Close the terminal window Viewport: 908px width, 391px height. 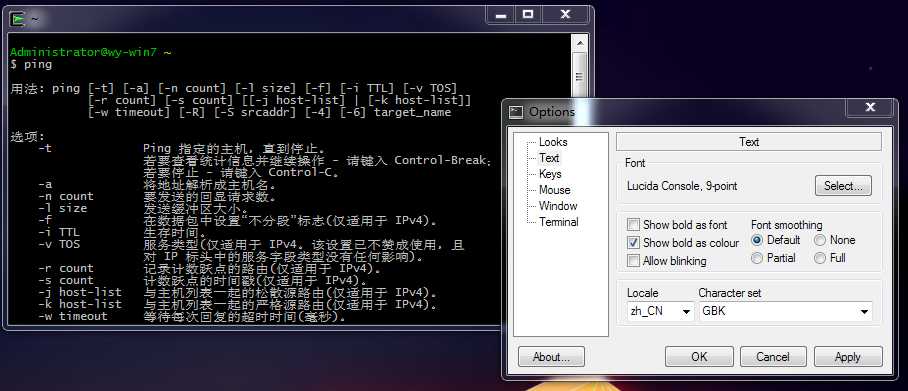tap(565, 16)
